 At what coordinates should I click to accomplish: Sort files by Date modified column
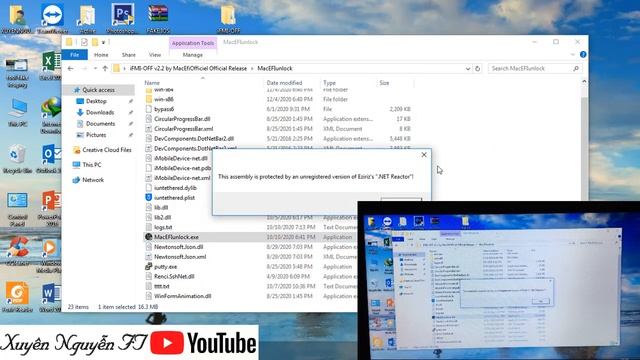pyautogui.click(x=284, y=83)
